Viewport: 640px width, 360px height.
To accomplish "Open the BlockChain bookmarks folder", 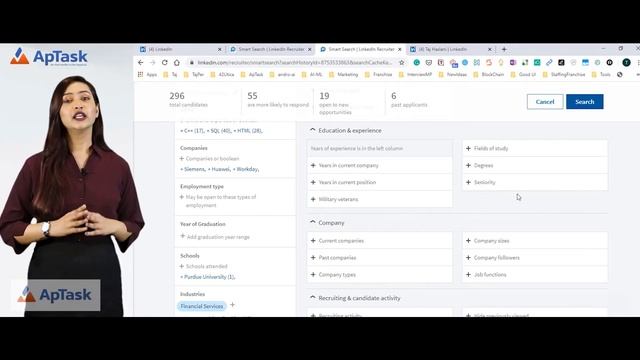I will tap(488, 74).
